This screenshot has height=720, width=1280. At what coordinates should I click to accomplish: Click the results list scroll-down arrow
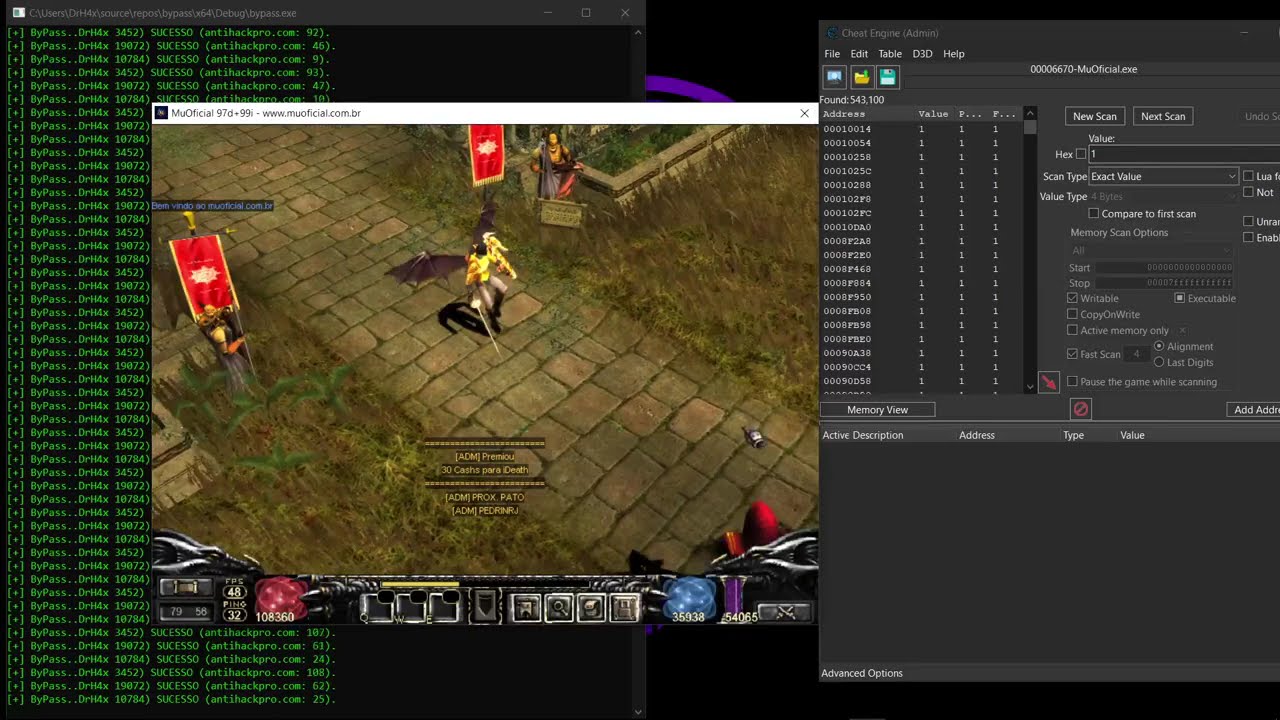coord(1030,386)
